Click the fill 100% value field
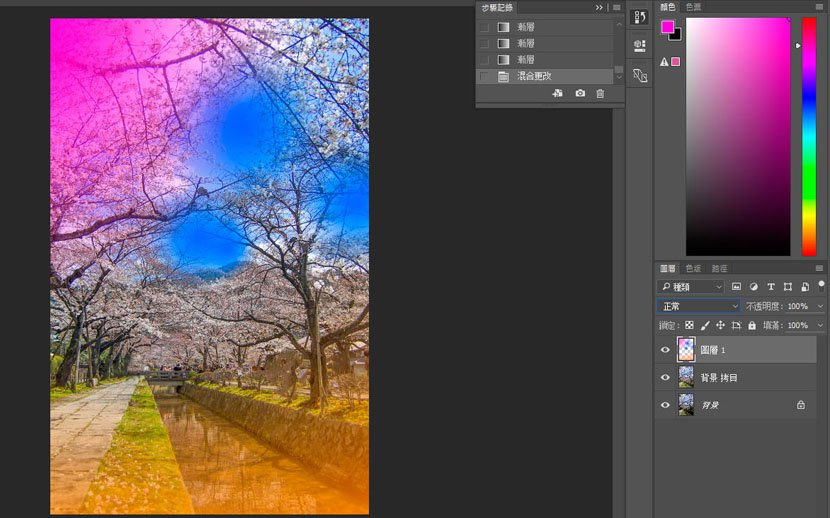 point(799,325)
